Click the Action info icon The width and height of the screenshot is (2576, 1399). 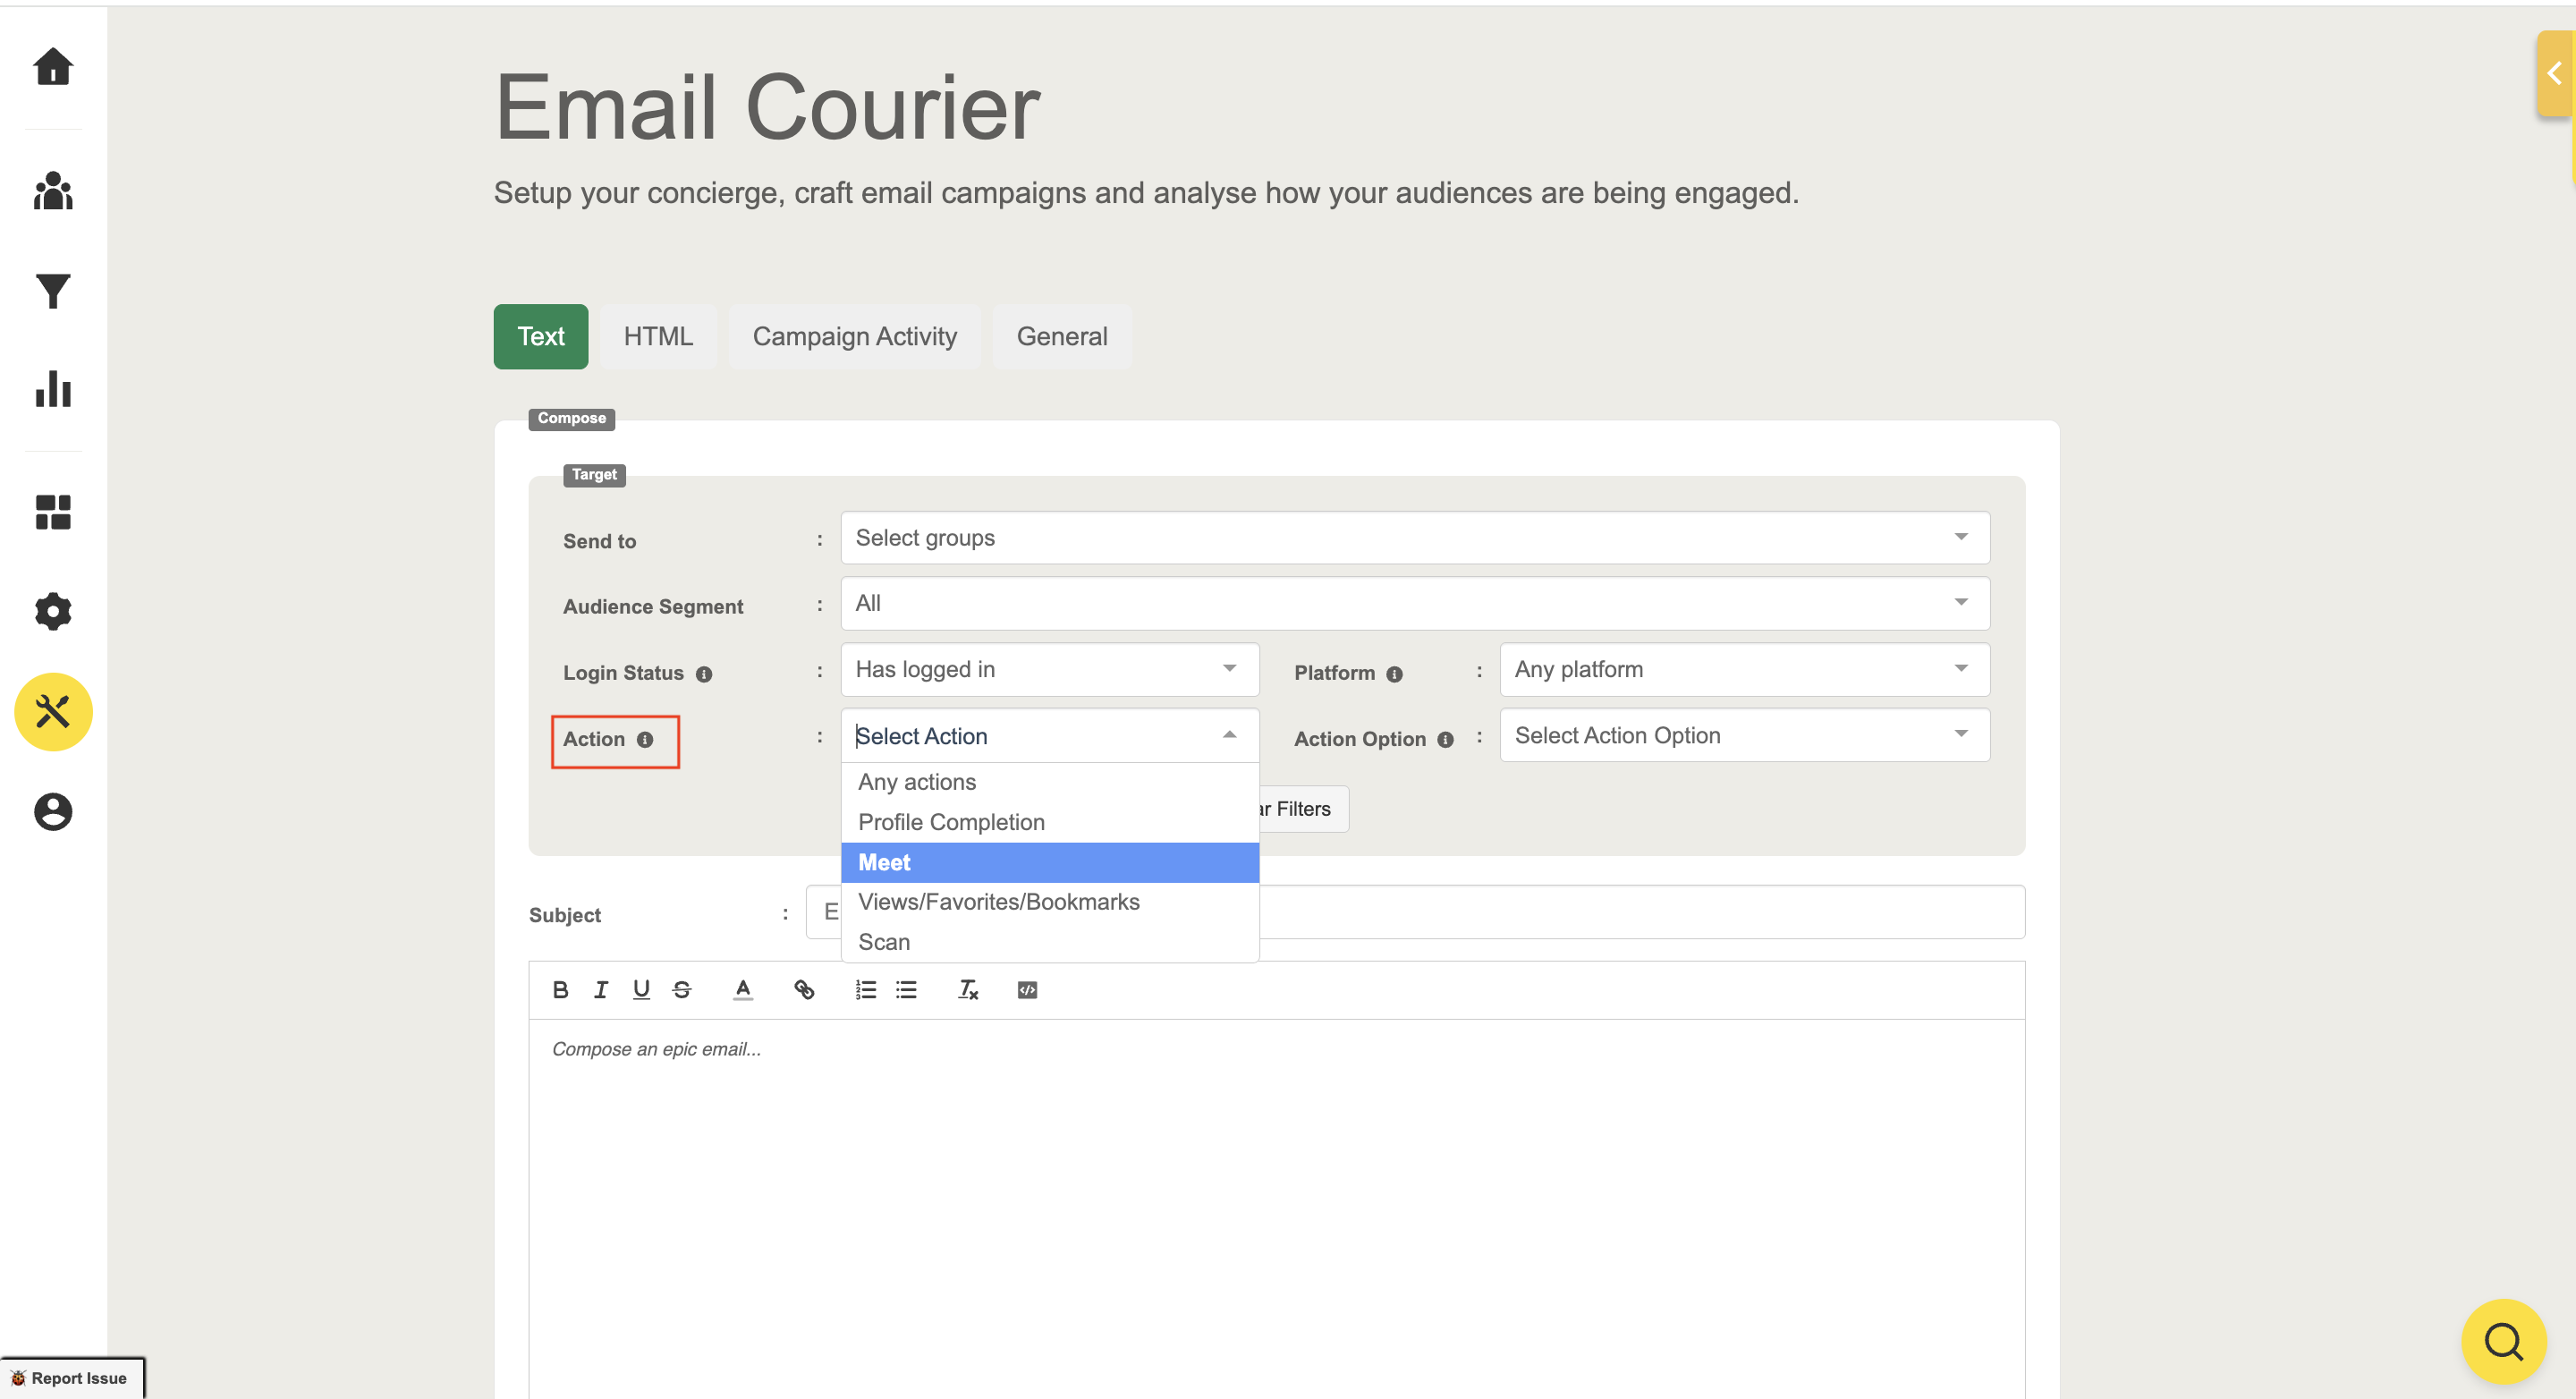[645, 740]
